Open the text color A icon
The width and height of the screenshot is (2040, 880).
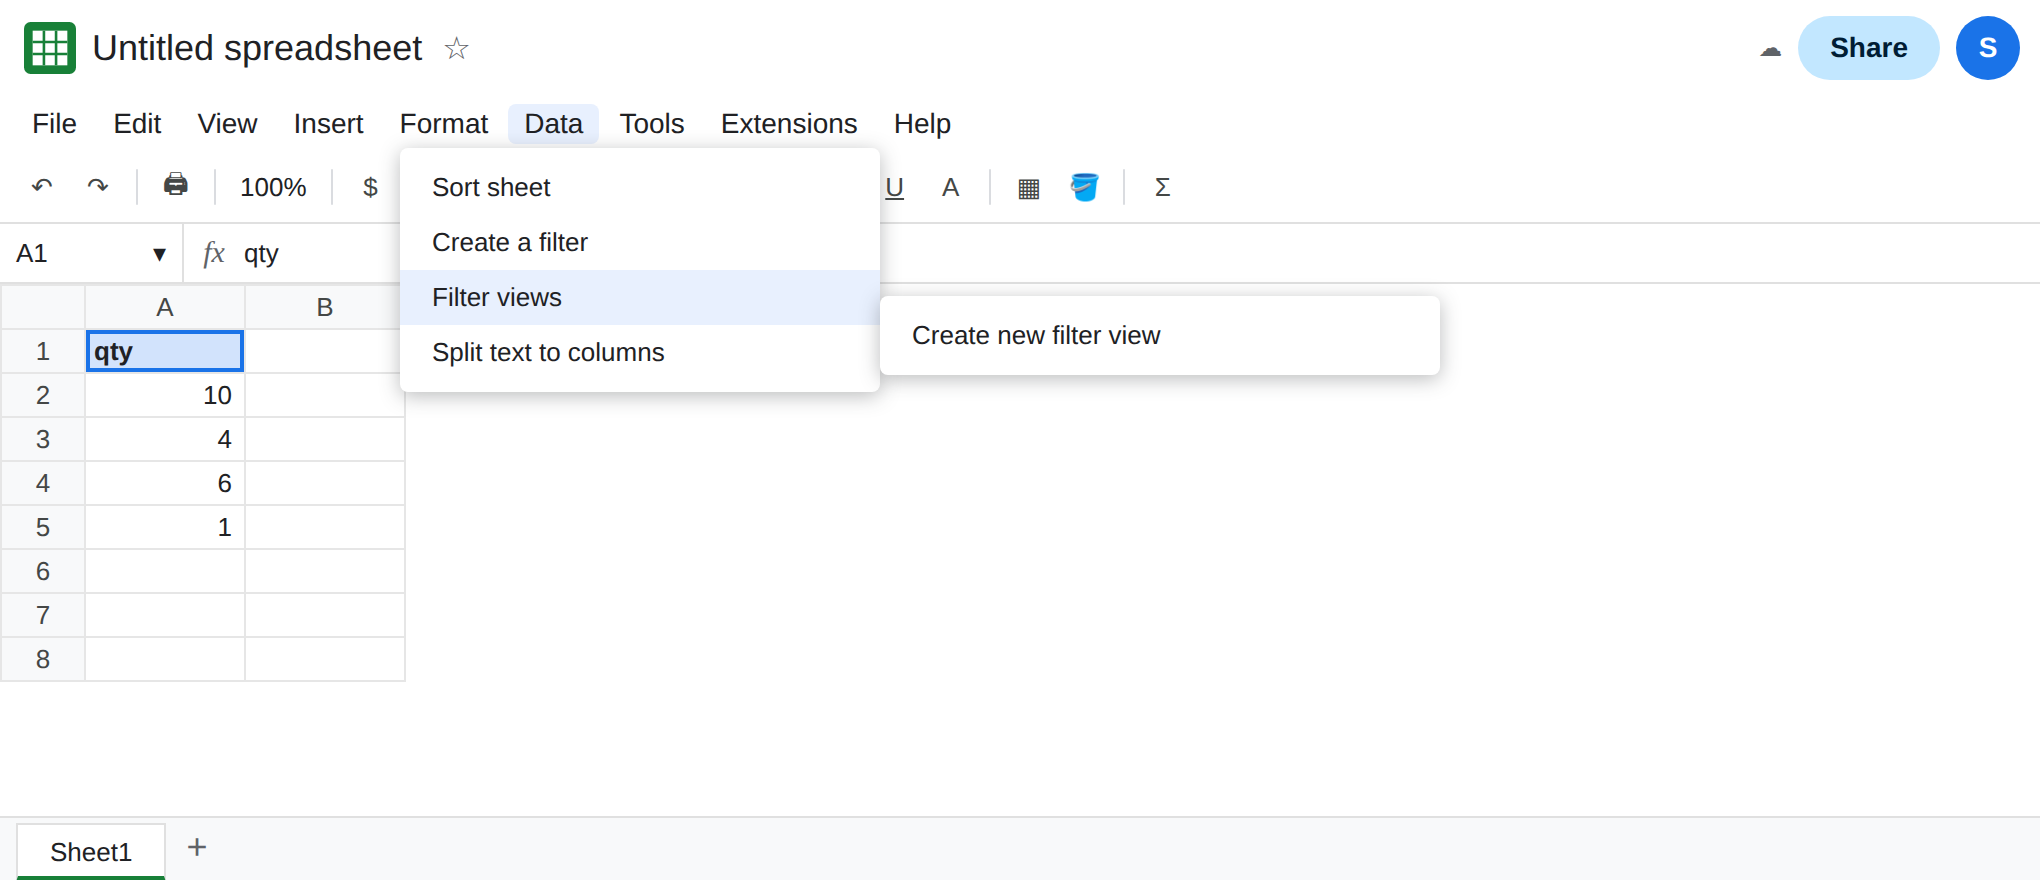950,187
